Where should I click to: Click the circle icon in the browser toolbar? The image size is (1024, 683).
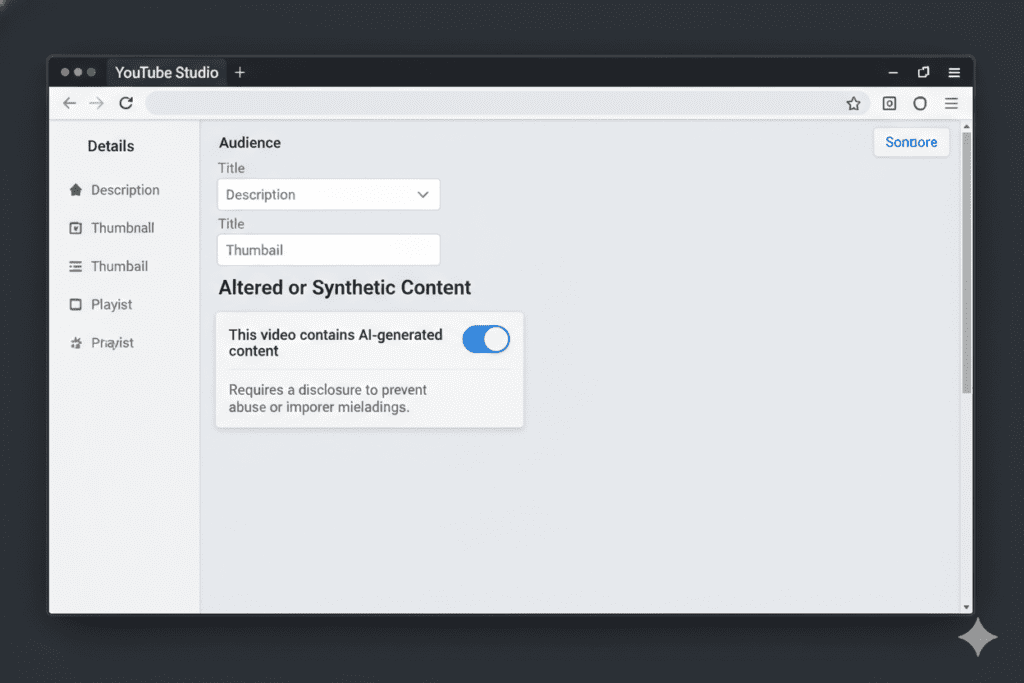[x=920, y=103]
